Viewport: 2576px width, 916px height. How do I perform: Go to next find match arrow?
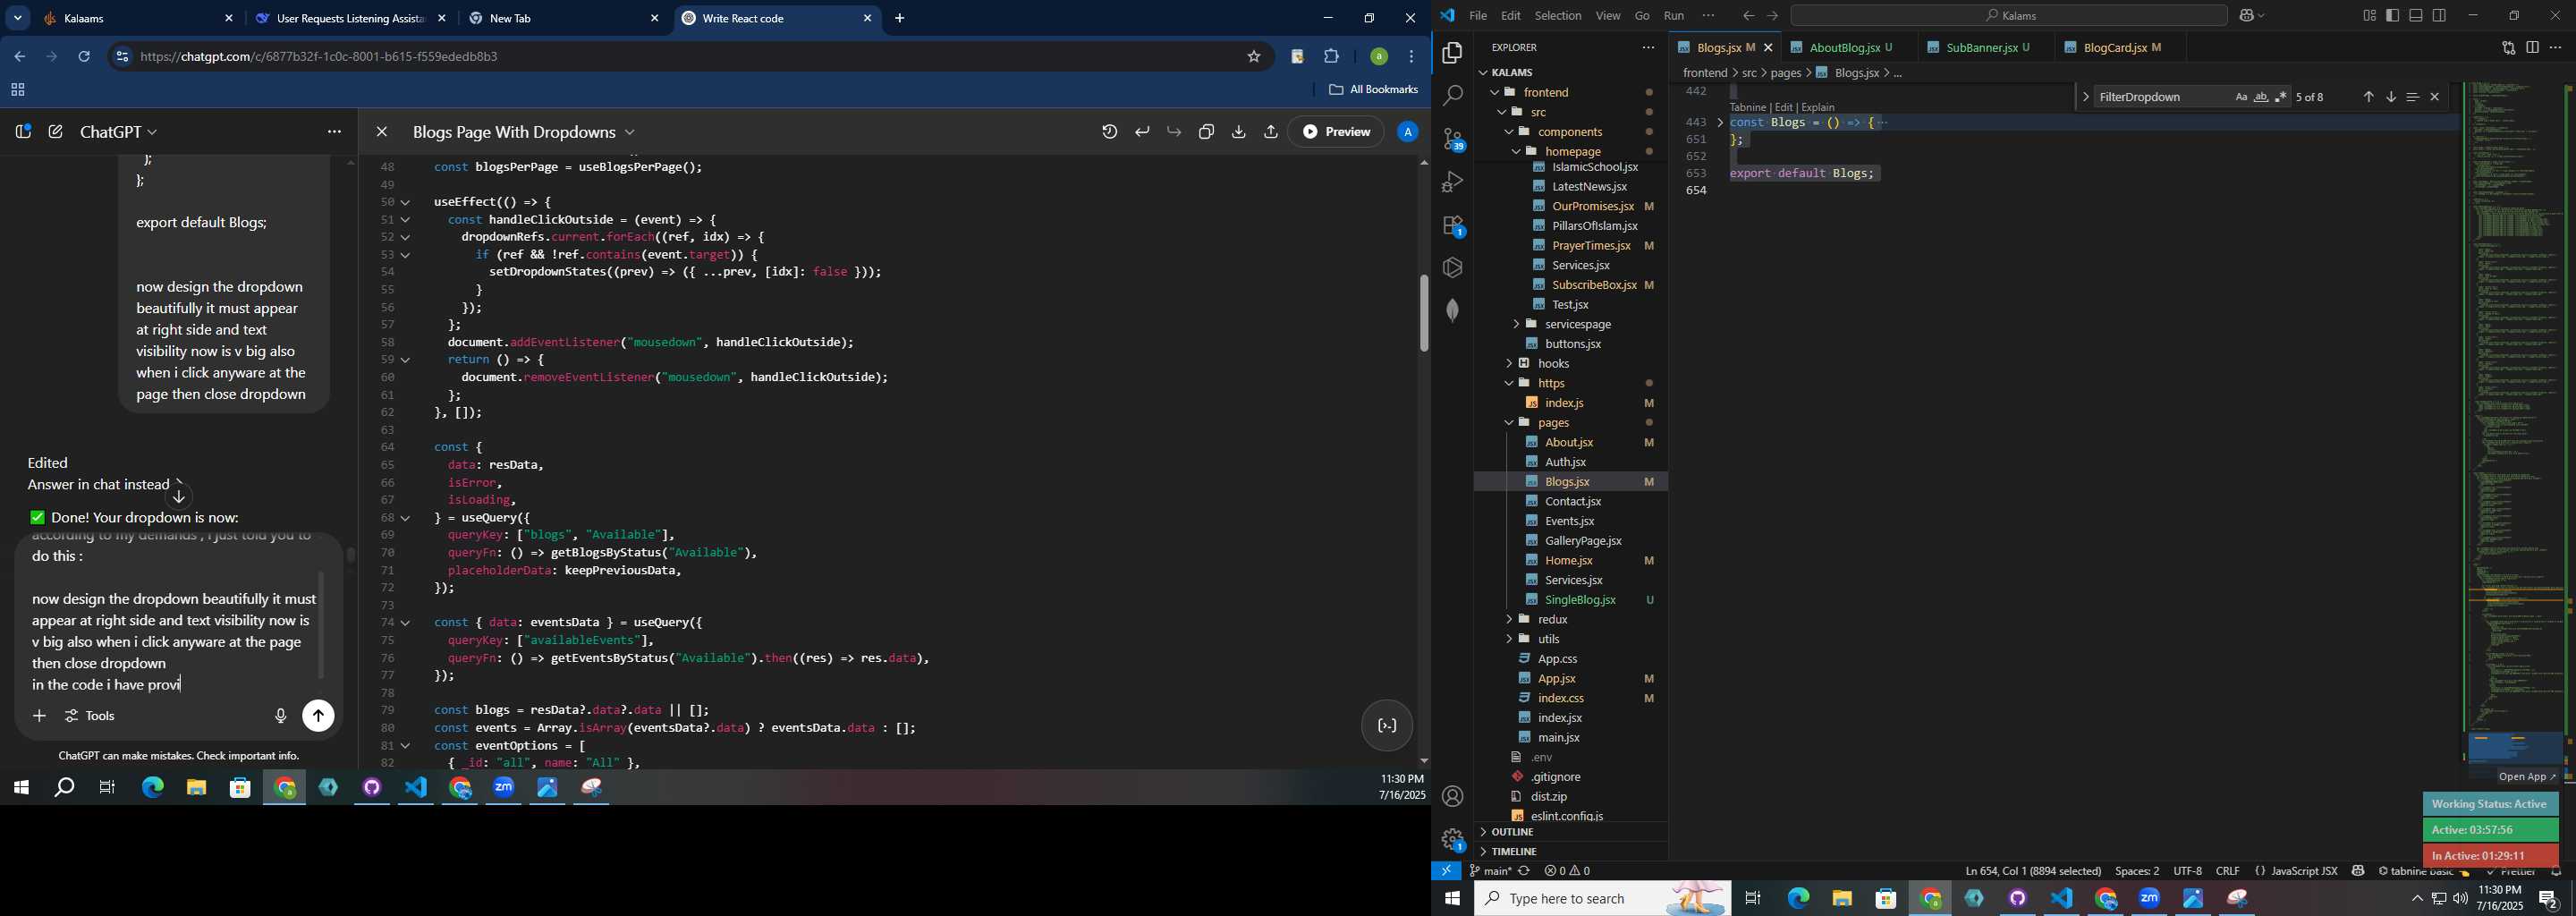click(2390, 97)
